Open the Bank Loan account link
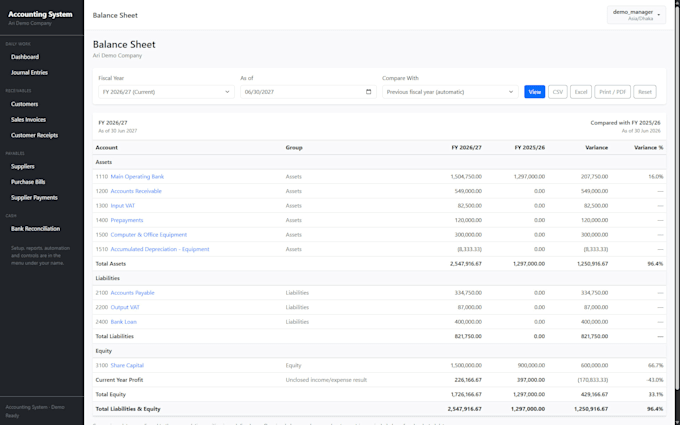 pyautogui.click(x=124, y=322)
